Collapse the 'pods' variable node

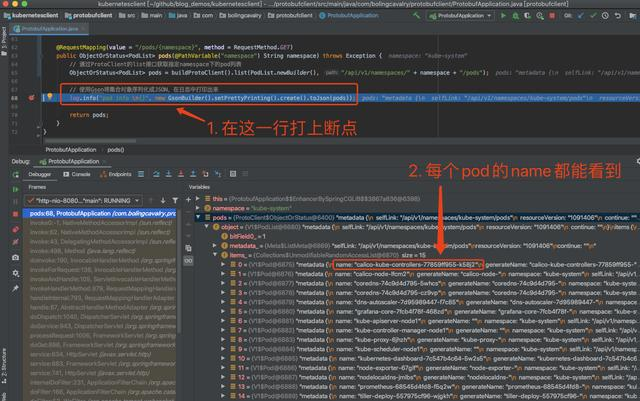(198, 217)
